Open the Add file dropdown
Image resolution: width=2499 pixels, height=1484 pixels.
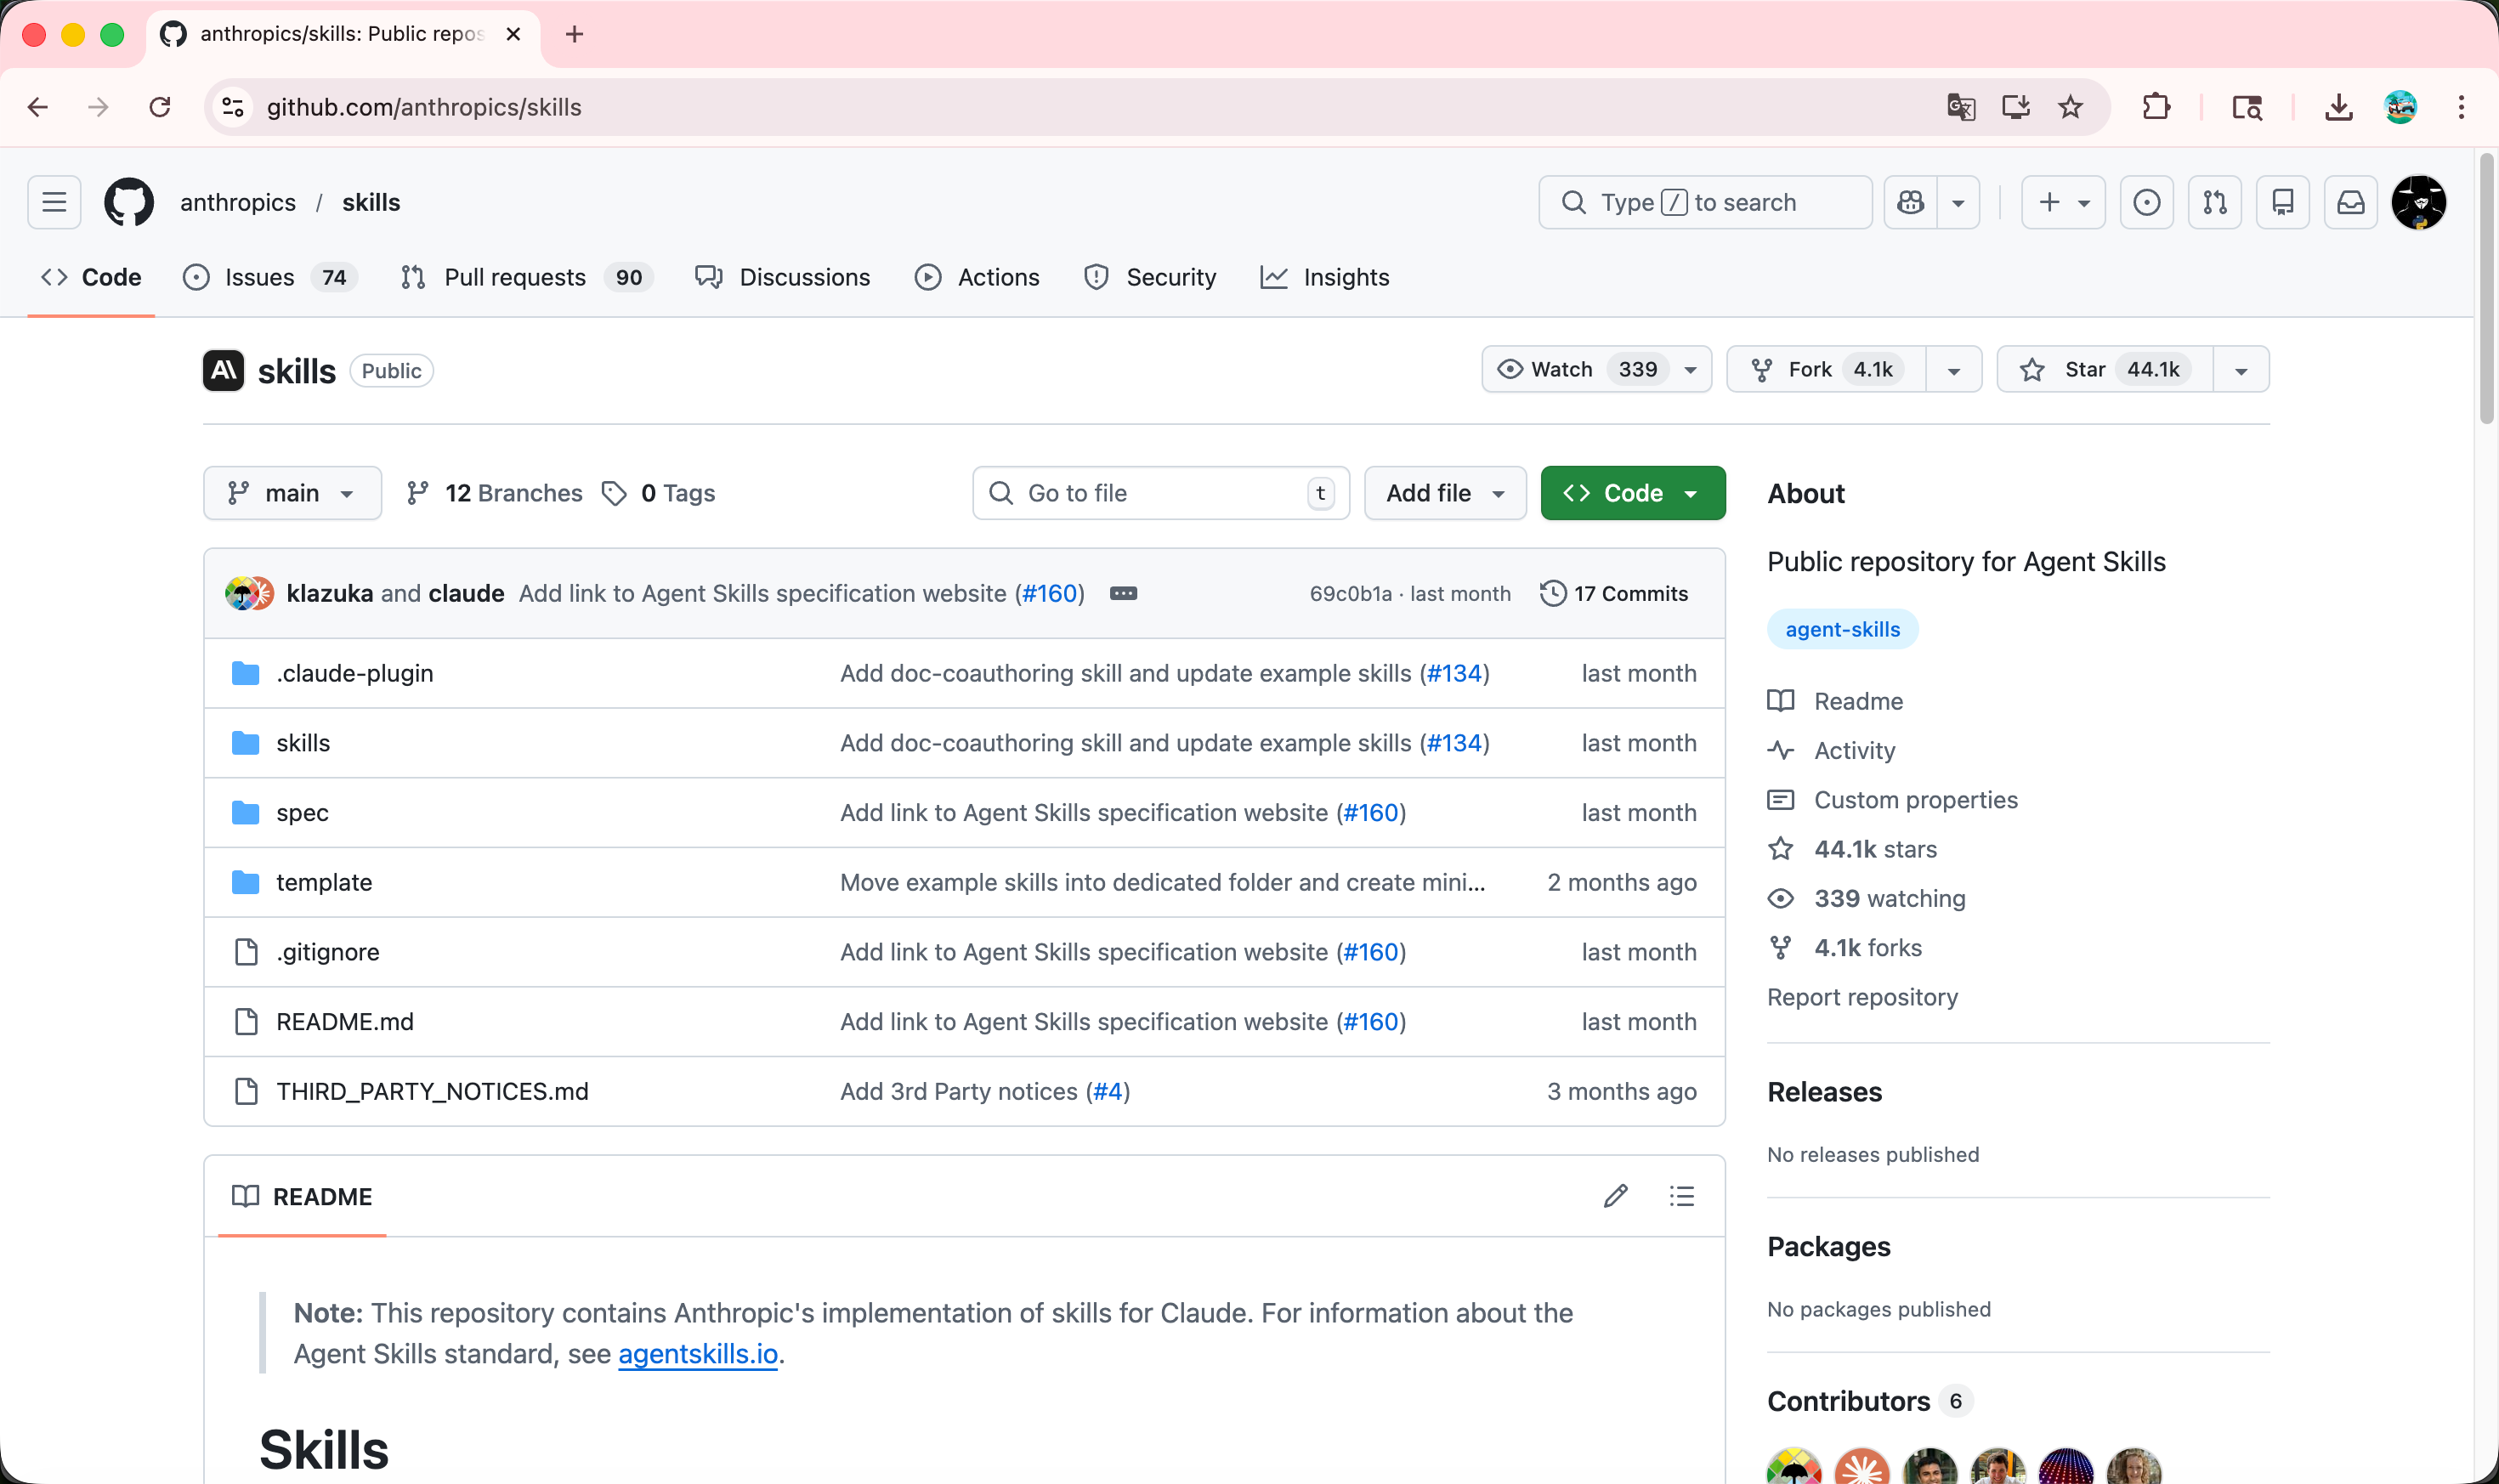click(1444, 493)
